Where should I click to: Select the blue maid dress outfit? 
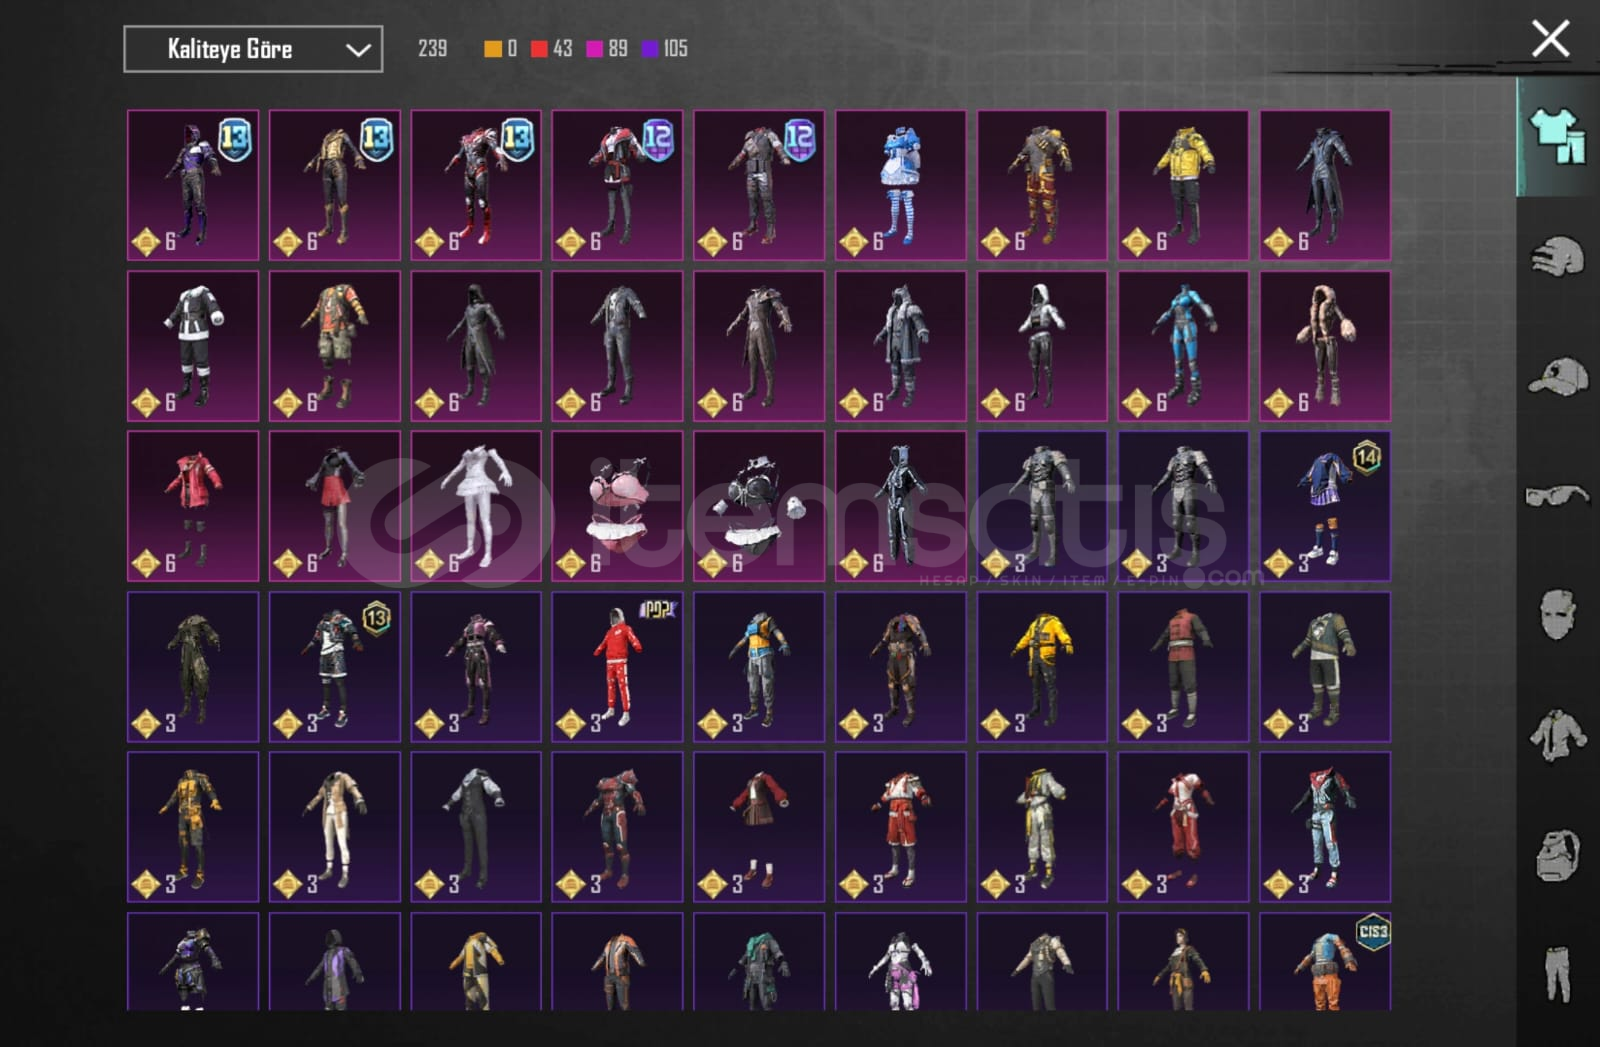[901, 185]
